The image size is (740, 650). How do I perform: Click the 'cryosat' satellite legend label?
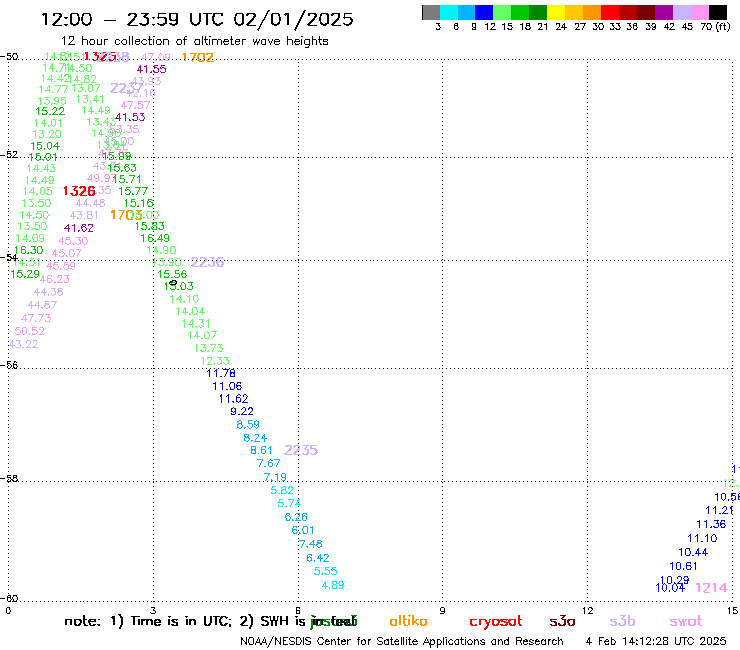(496, 622)
